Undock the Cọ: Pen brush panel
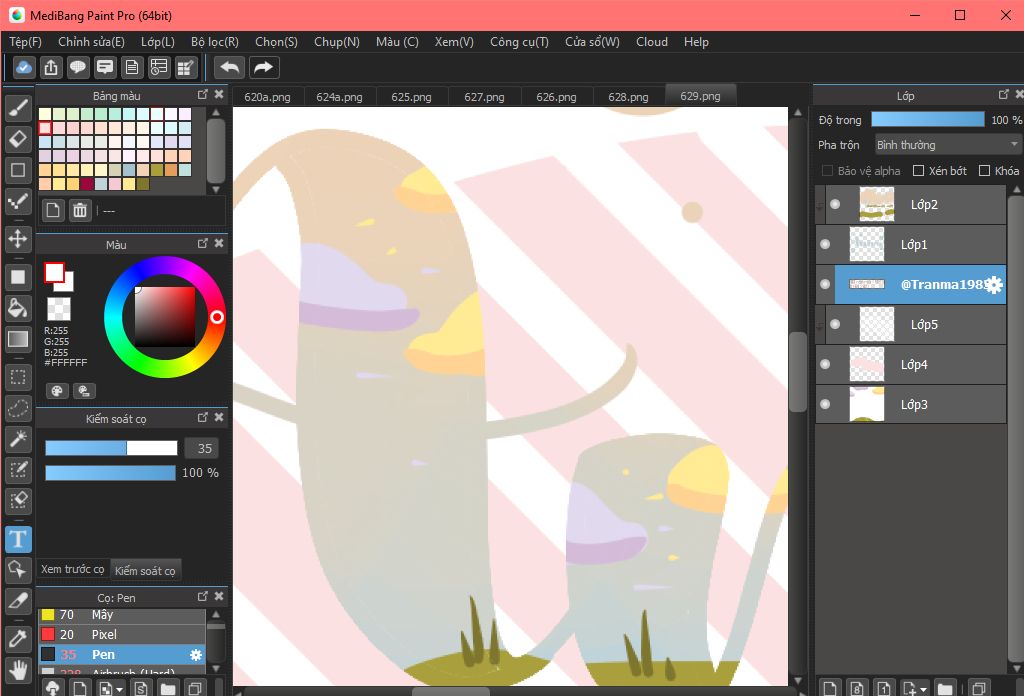The width and height of the screenshot is (1024, 696). [202, 596]
